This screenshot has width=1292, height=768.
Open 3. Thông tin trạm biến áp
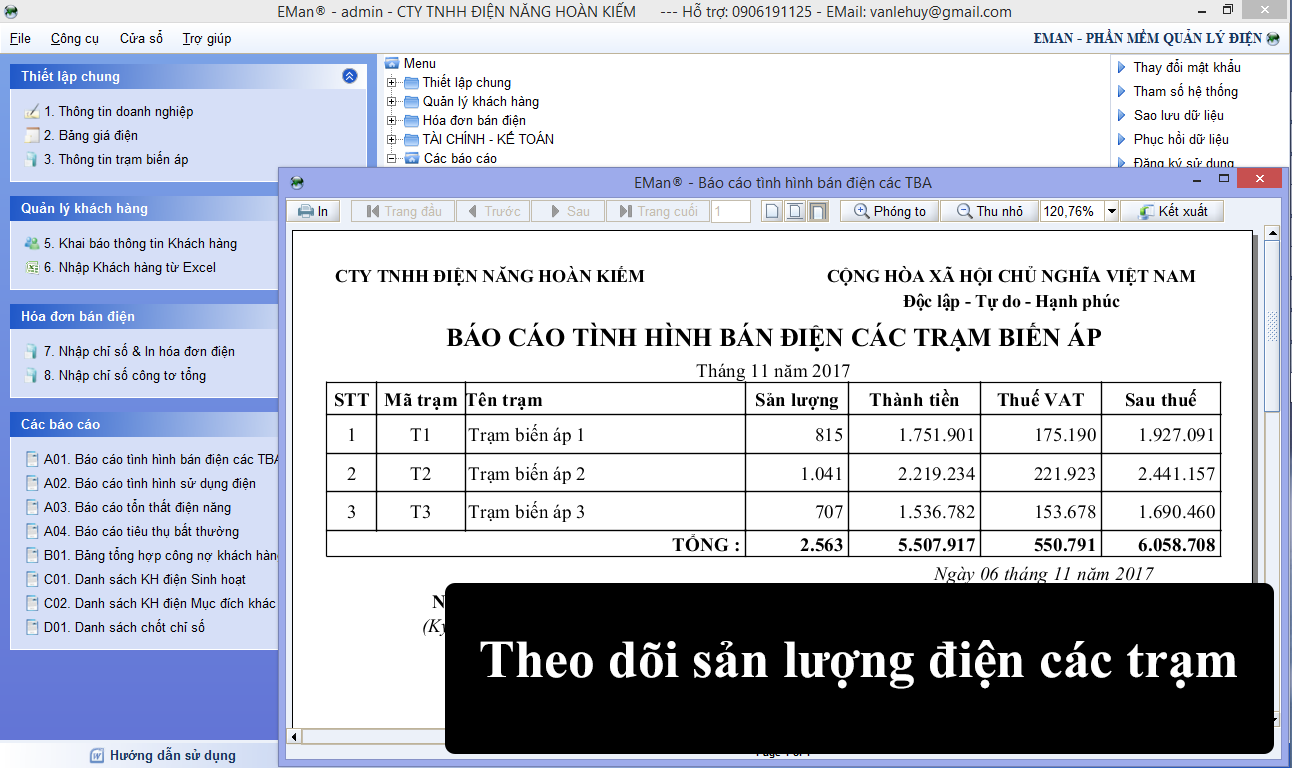116,159
